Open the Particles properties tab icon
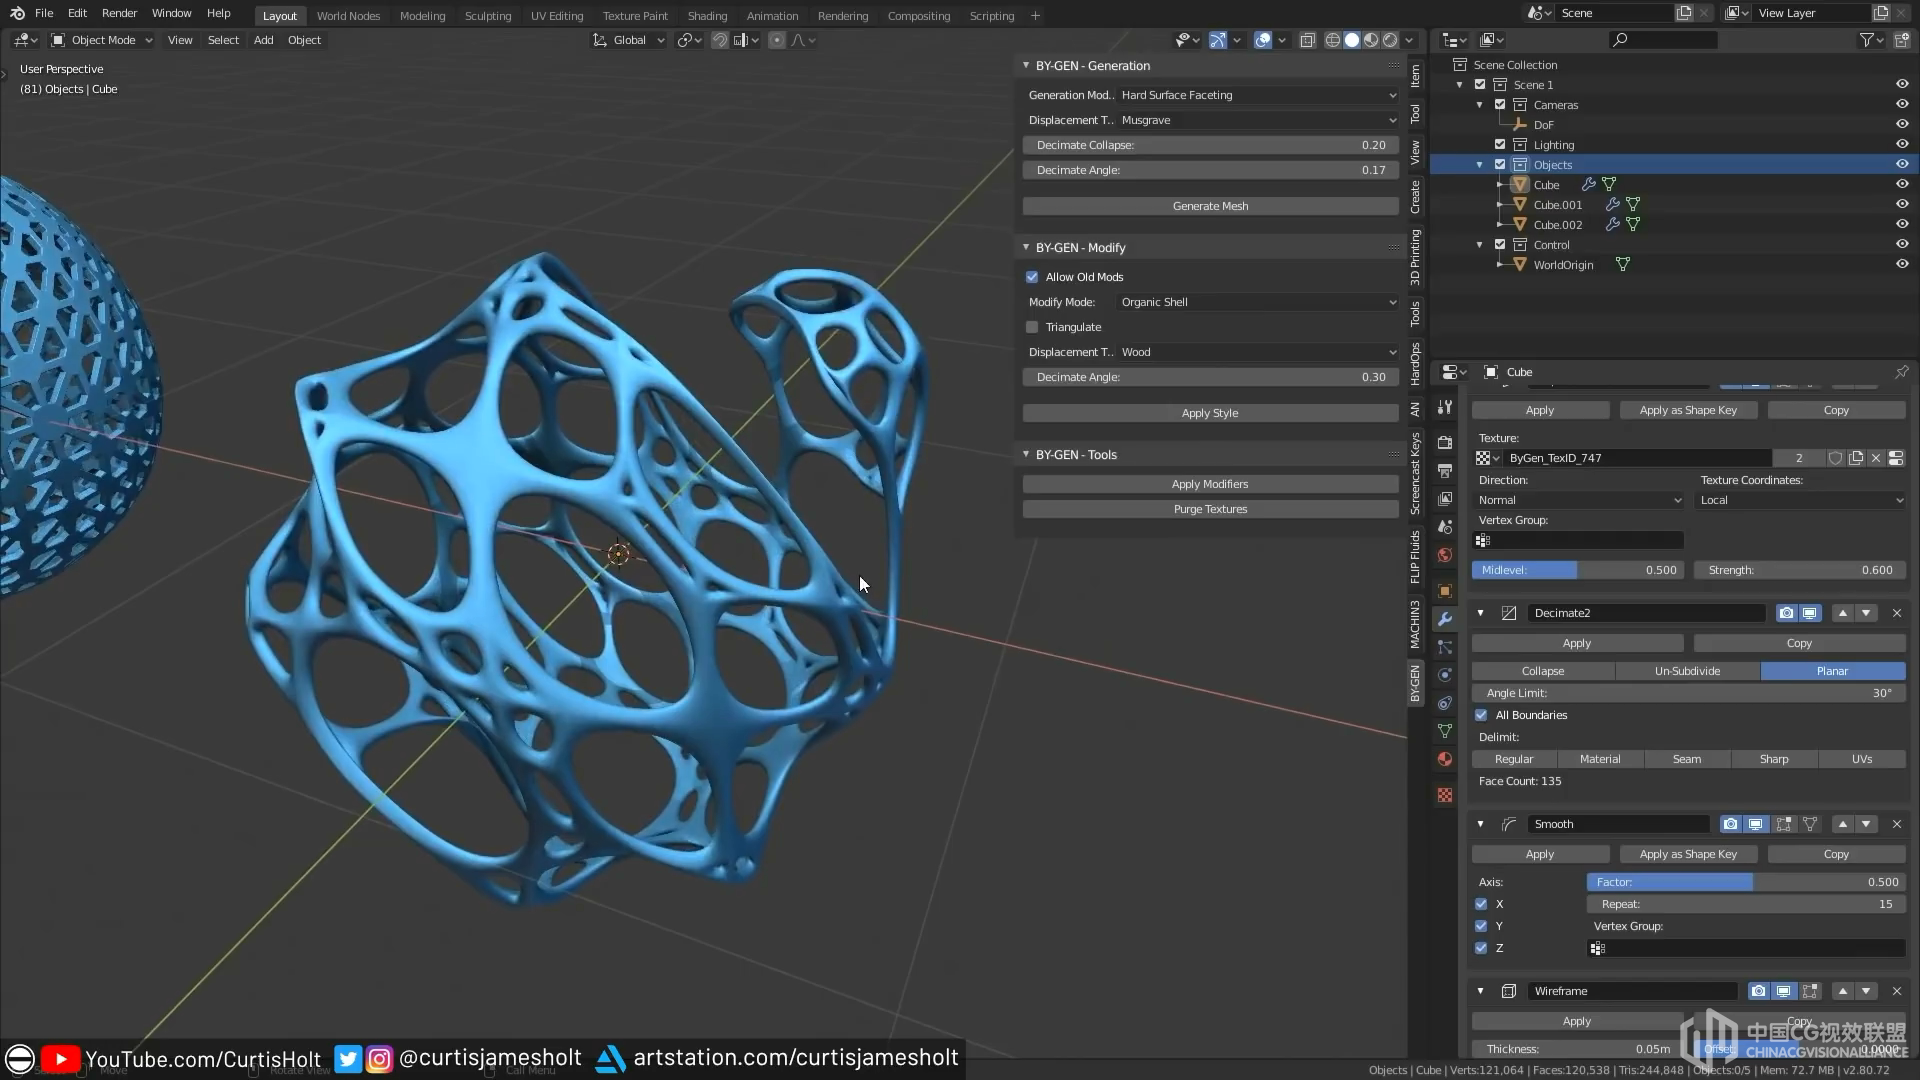Viewport: 1920px width, 1080px height. [x=1445, y=647]
